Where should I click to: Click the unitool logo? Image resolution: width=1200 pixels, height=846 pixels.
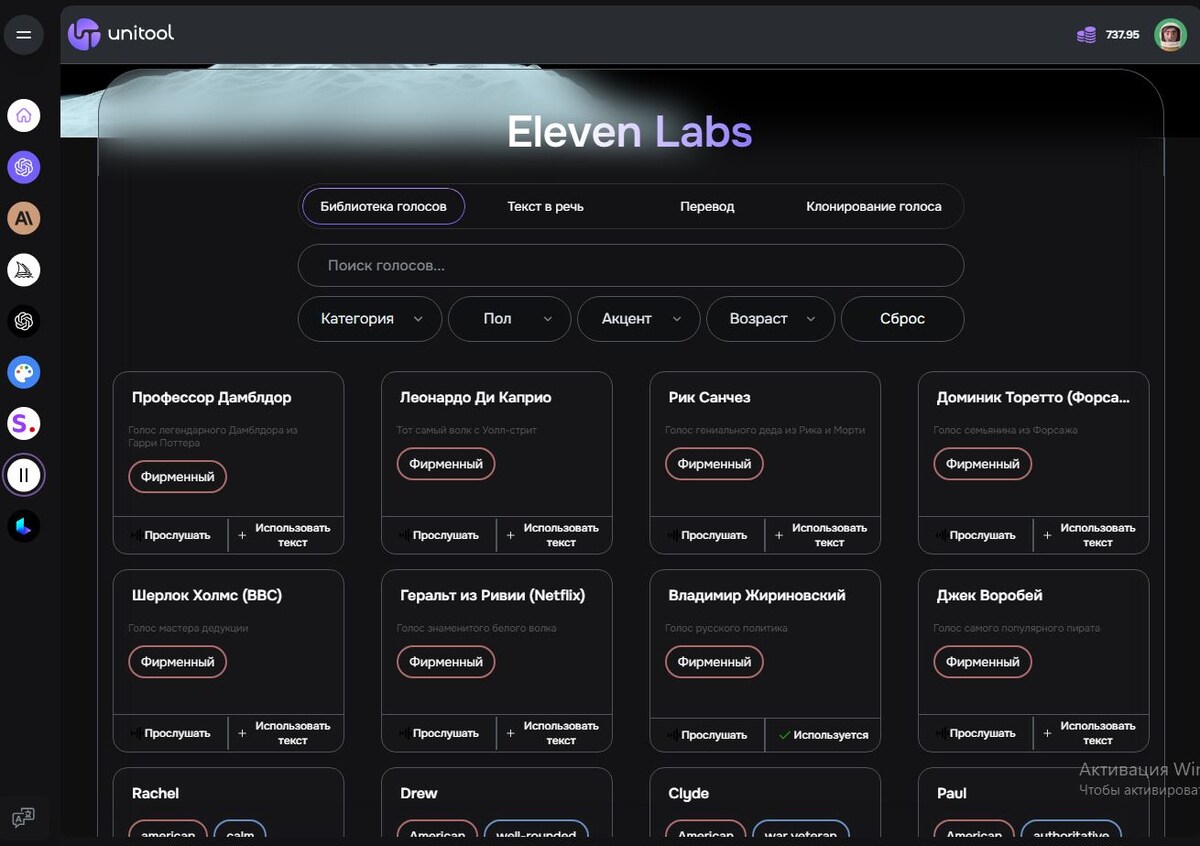[x=121, y=33]
